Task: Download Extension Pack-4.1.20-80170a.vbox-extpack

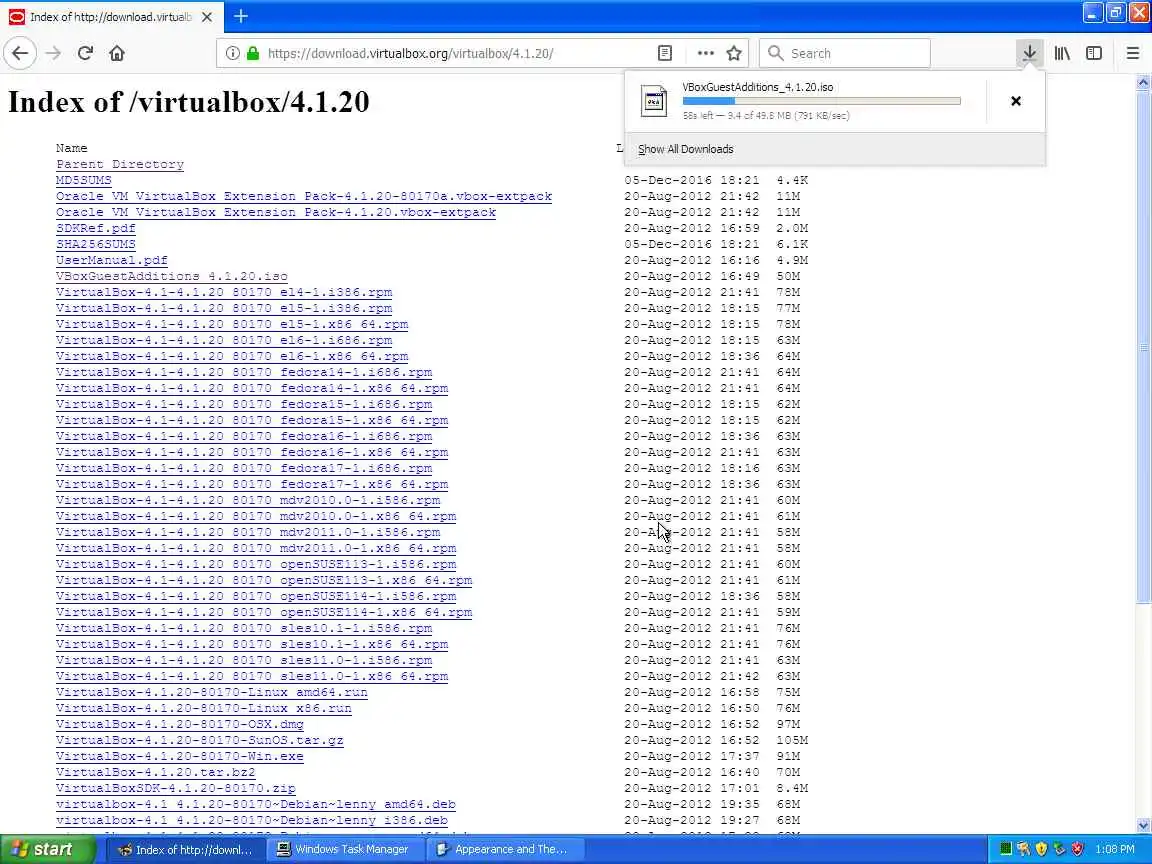Action: pos(303,196)
